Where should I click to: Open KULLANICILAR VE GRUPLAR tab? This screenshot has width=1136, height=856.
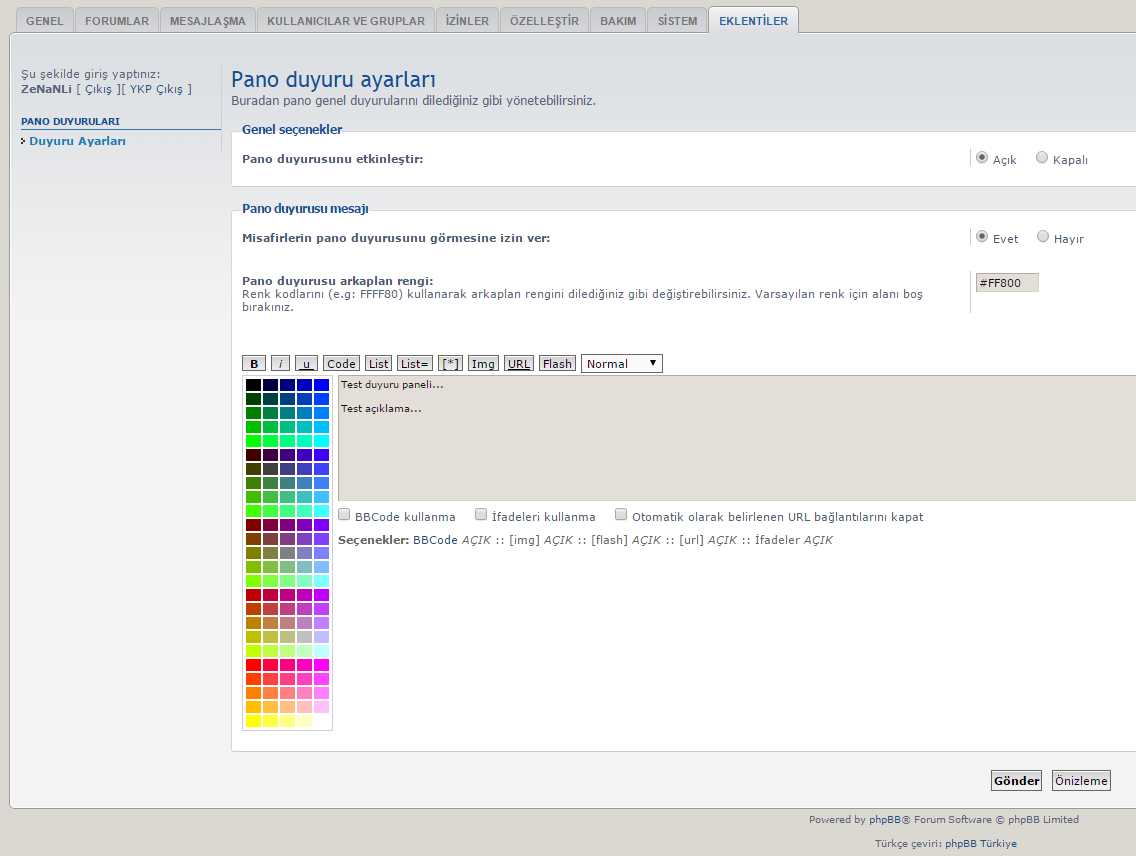pos(346,21)
